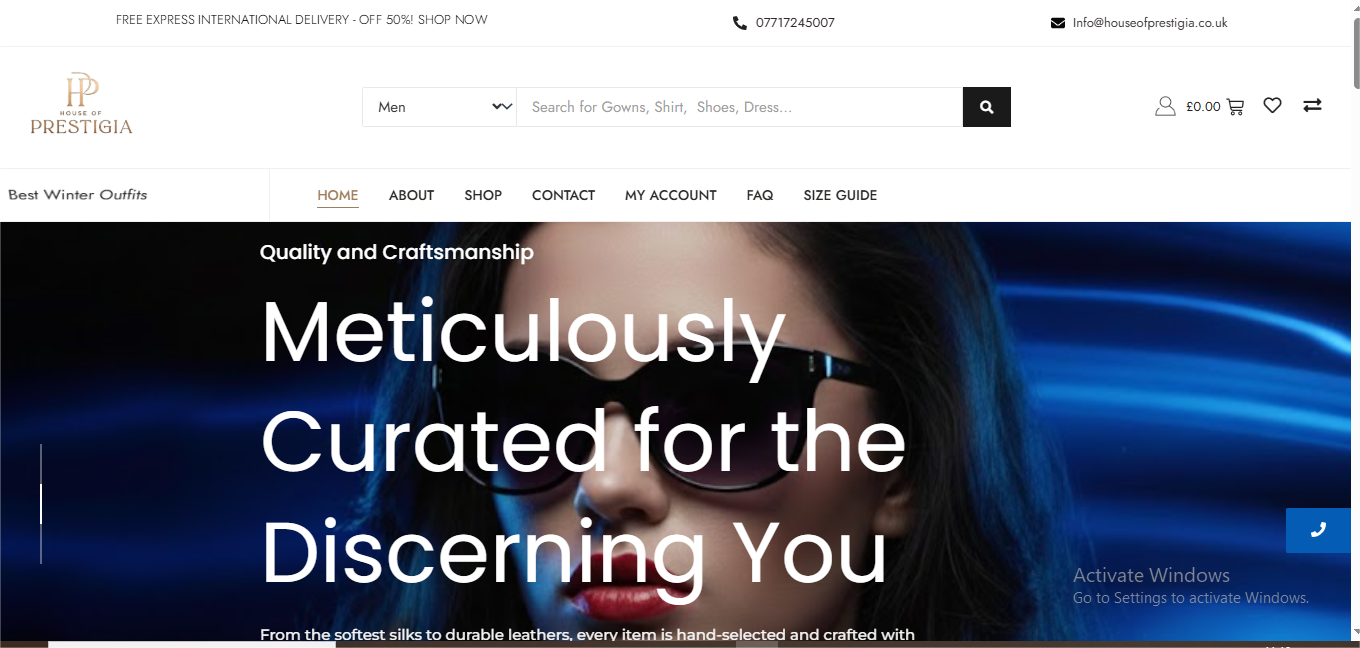Expand the Men category dropdown
Image resolution: width=1360 pixels, height=648 pixels.
pyautogui.click(x=439, y=107)
